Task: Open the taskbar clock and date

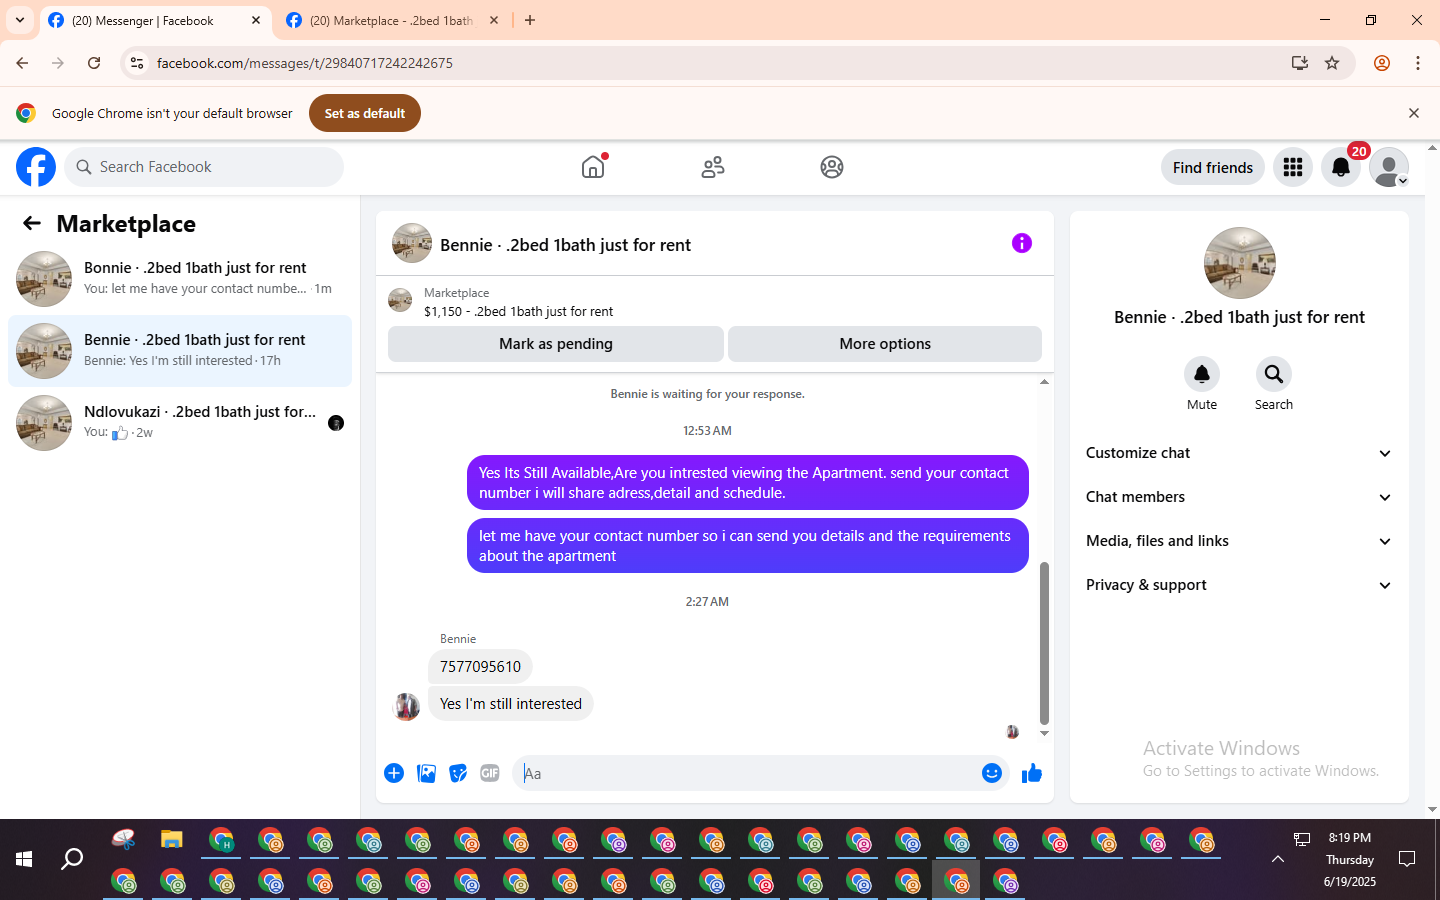Action: tap(1350, 859)
